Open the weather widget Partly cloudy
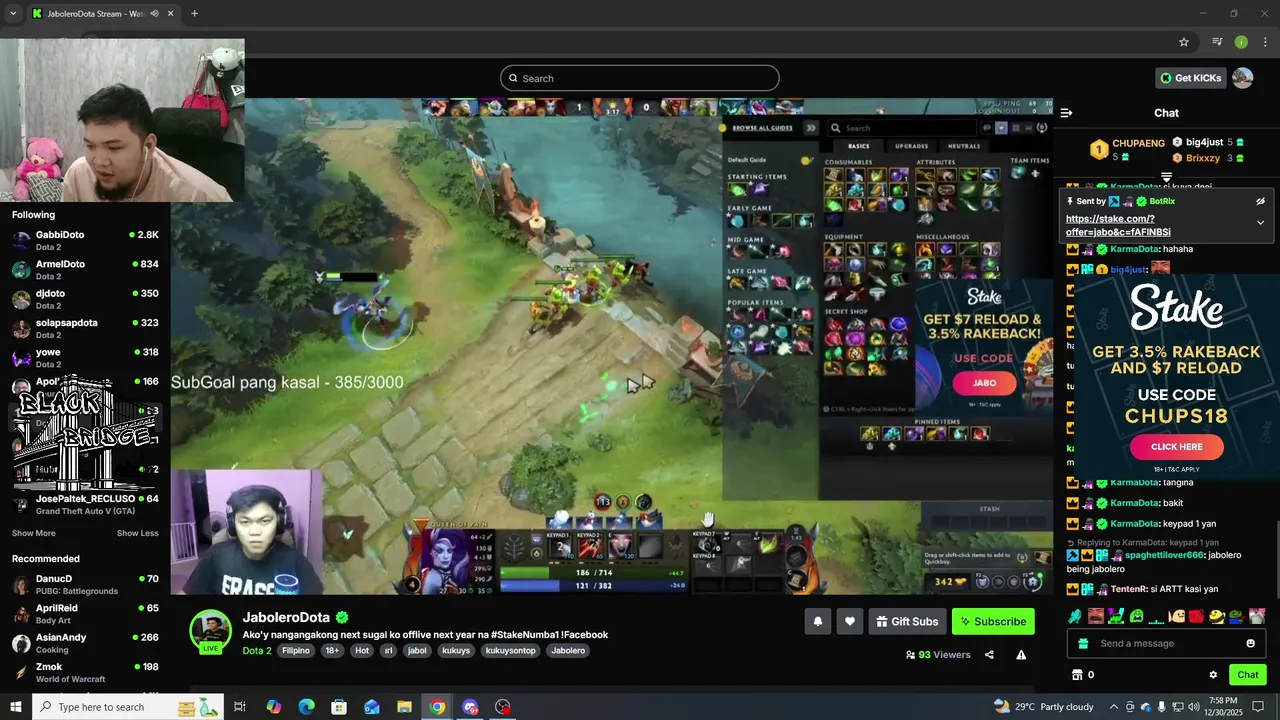Image resolution: width=1280 pixels, height=720 pixels. [x=1043, y=707]
